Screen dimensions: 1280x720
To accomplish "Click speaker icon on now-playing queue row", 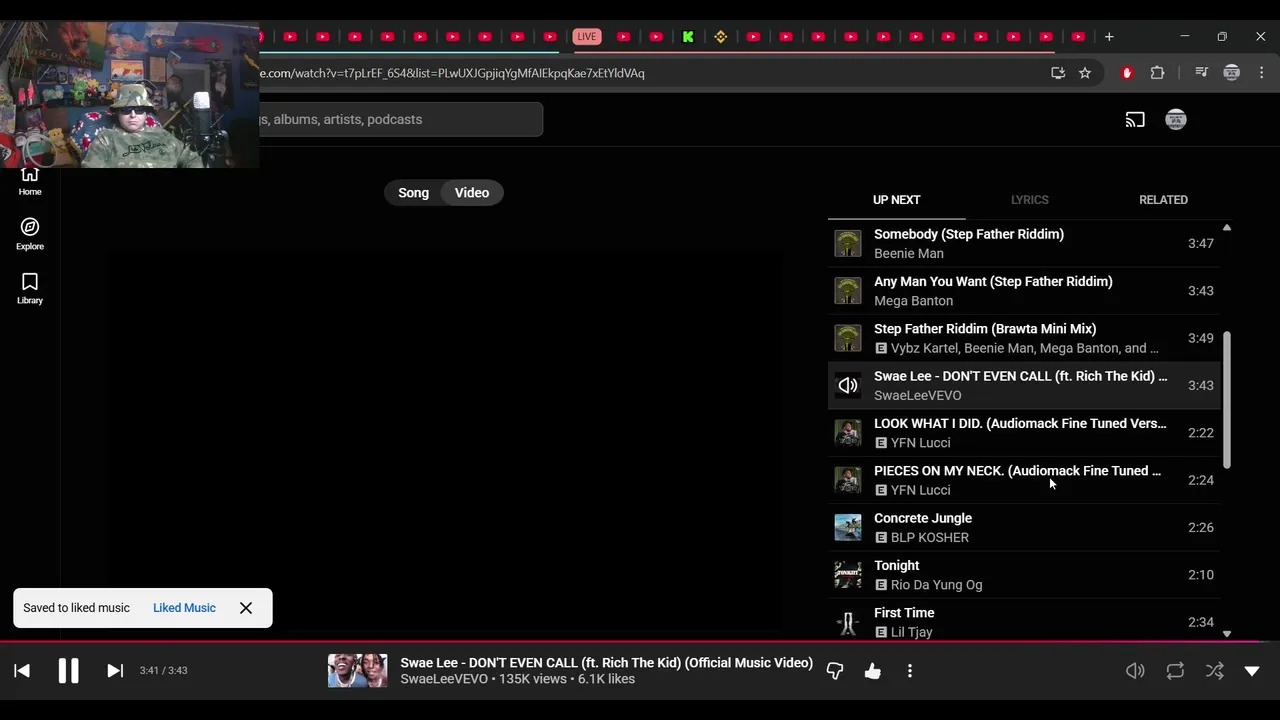I will (x=848, y=385).
